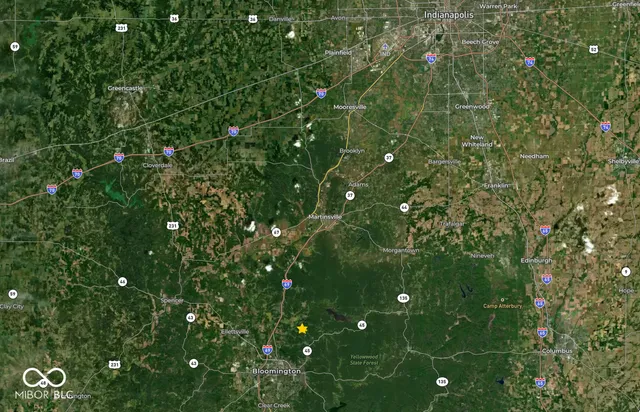Click the Danville town label
Screen dimensions: 640x412
click(x=281, y=19)
